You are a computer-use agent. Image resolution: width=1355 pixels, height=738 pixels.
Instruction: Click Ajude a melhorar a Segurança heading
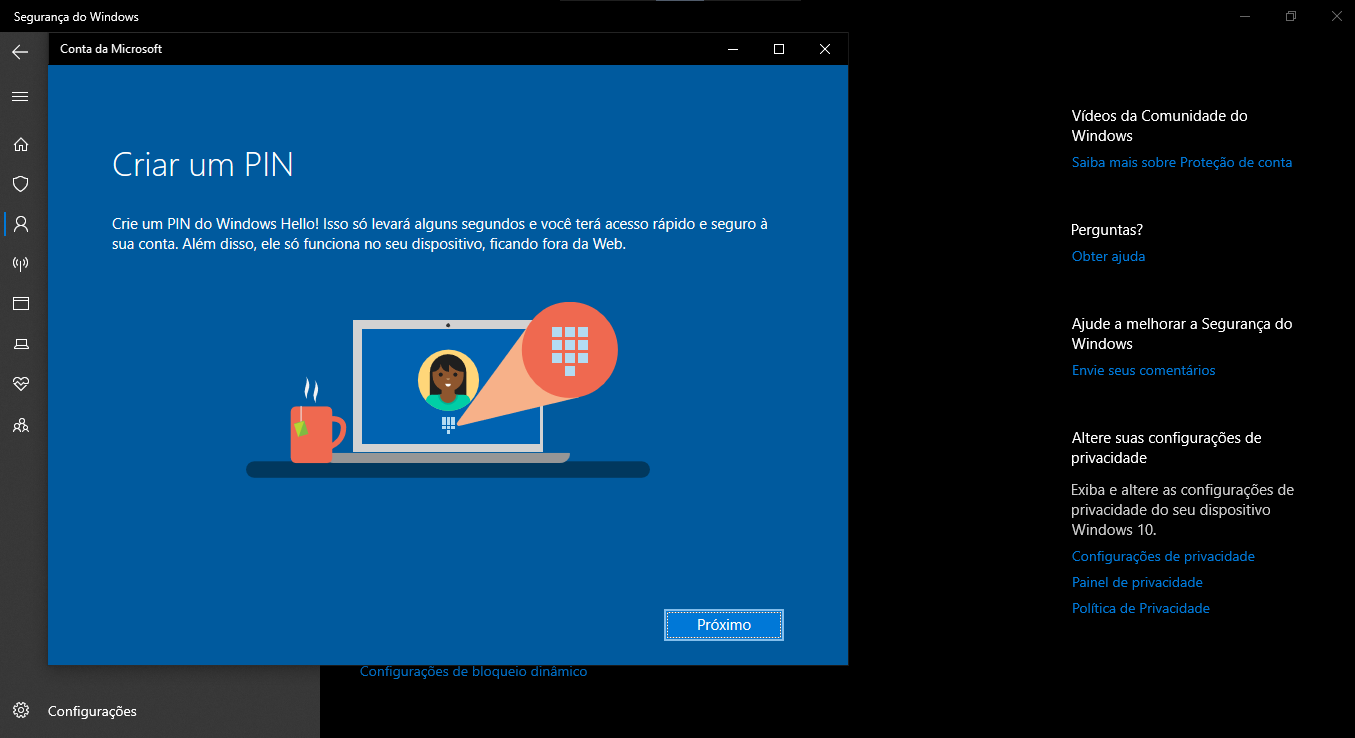point(1182,334)
